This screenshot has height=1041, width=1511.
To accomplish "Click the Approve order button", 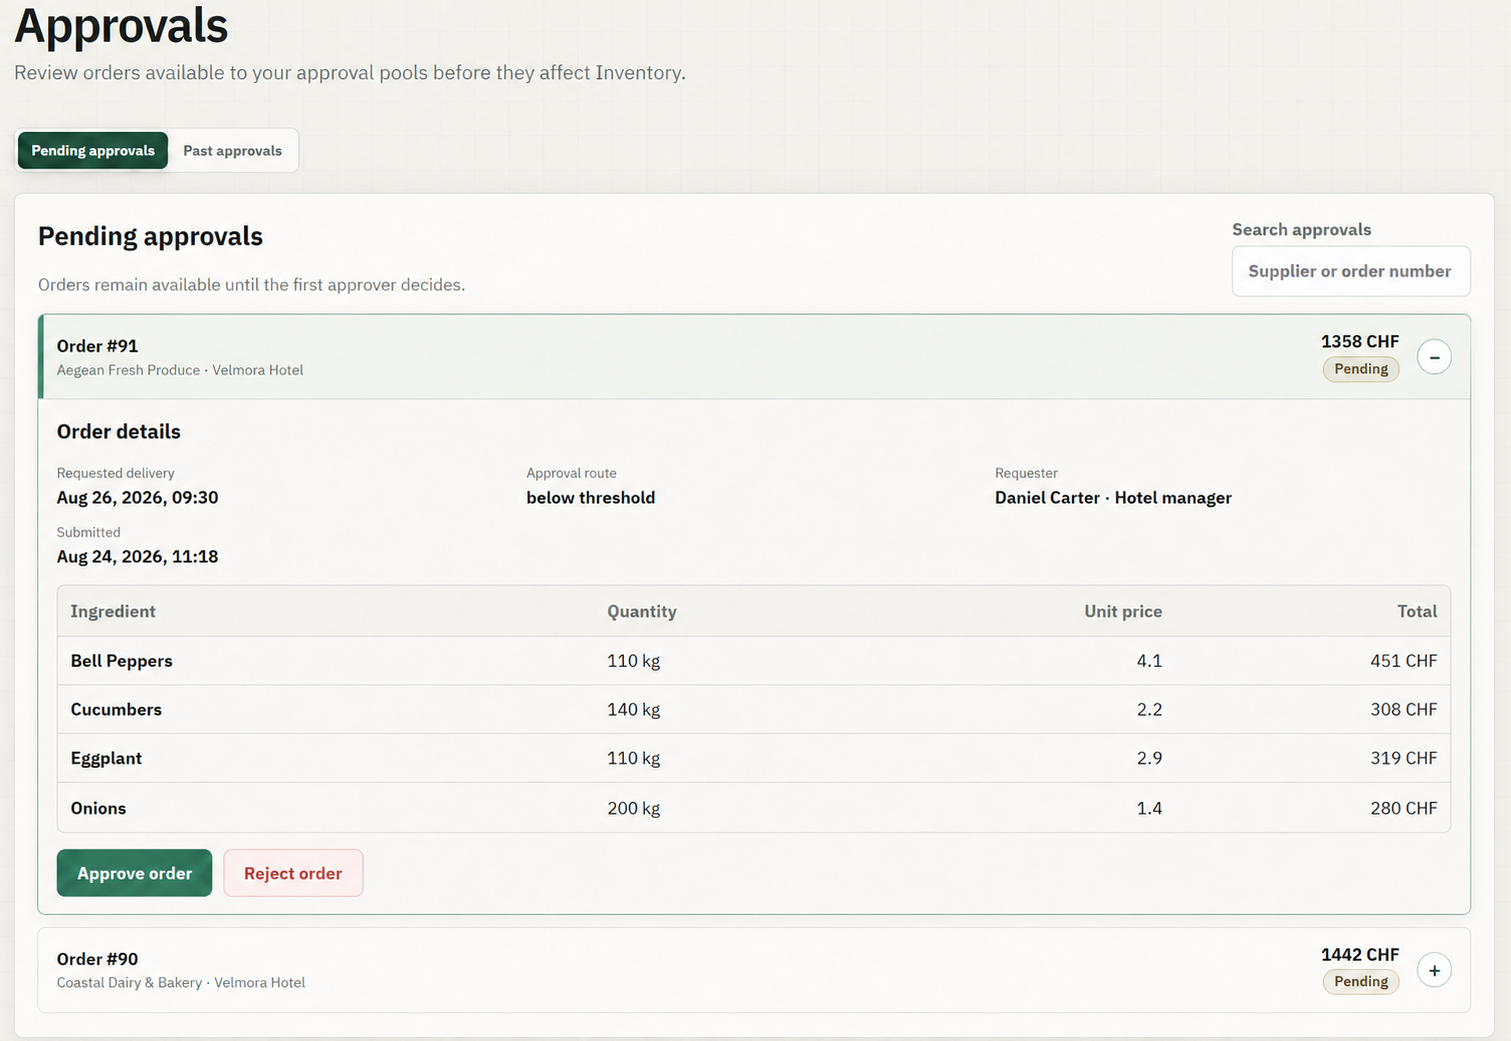I will pyautogui.click(x=134, y=873).
